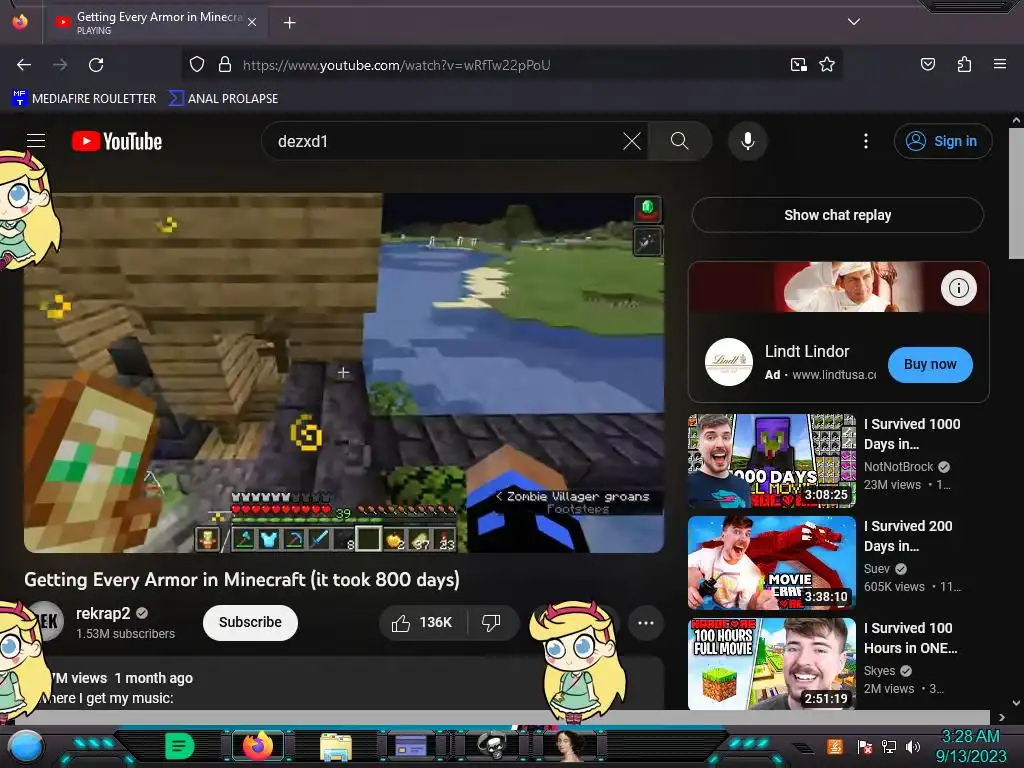The height and width of the screenshot is (768, 1024).
Task: Go to YouTube home via logo
Action: (117, 141)
